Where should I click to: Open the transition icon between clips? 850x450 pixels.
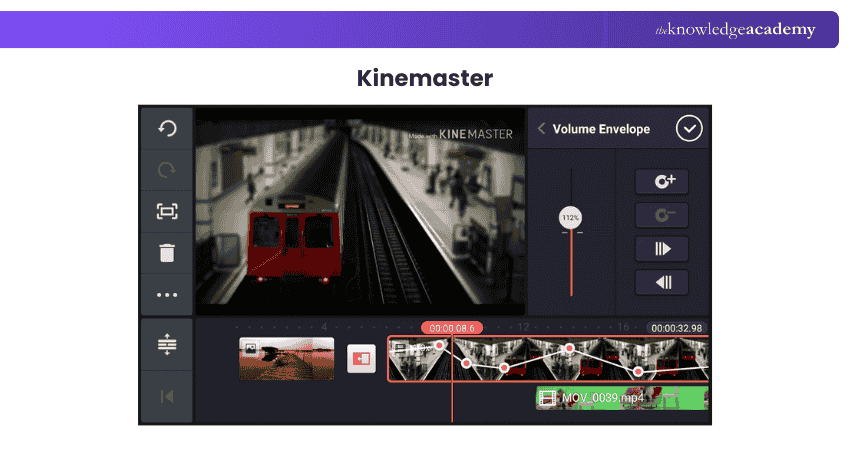tap(361, 358)
